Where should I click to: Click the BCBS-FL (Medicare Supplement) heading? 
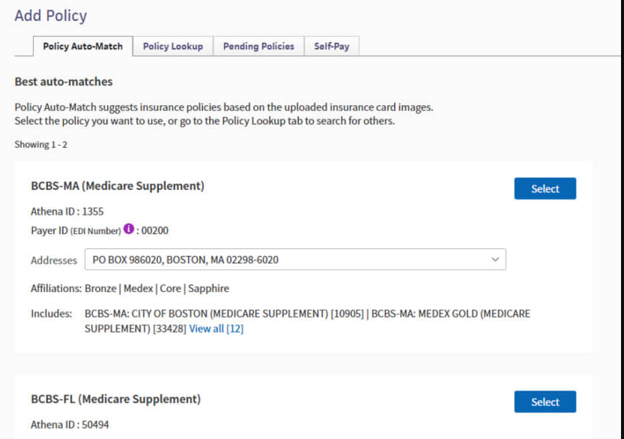116,399
